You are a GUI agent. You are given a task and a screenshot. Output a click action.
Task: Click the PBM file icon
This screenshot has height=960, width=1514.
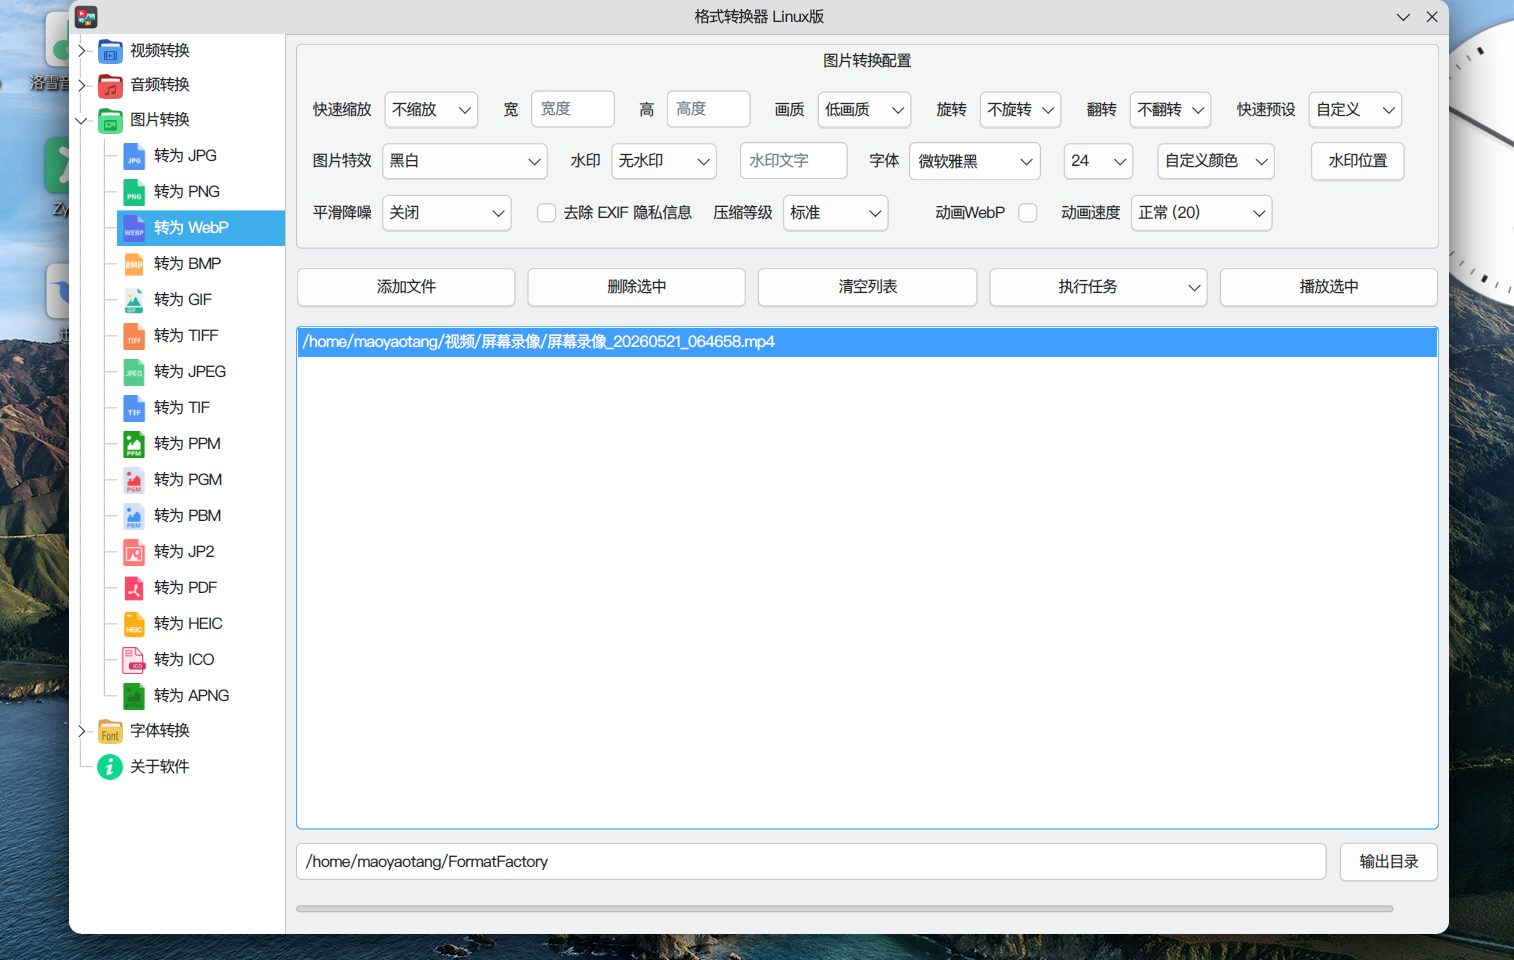coord(134,516)
